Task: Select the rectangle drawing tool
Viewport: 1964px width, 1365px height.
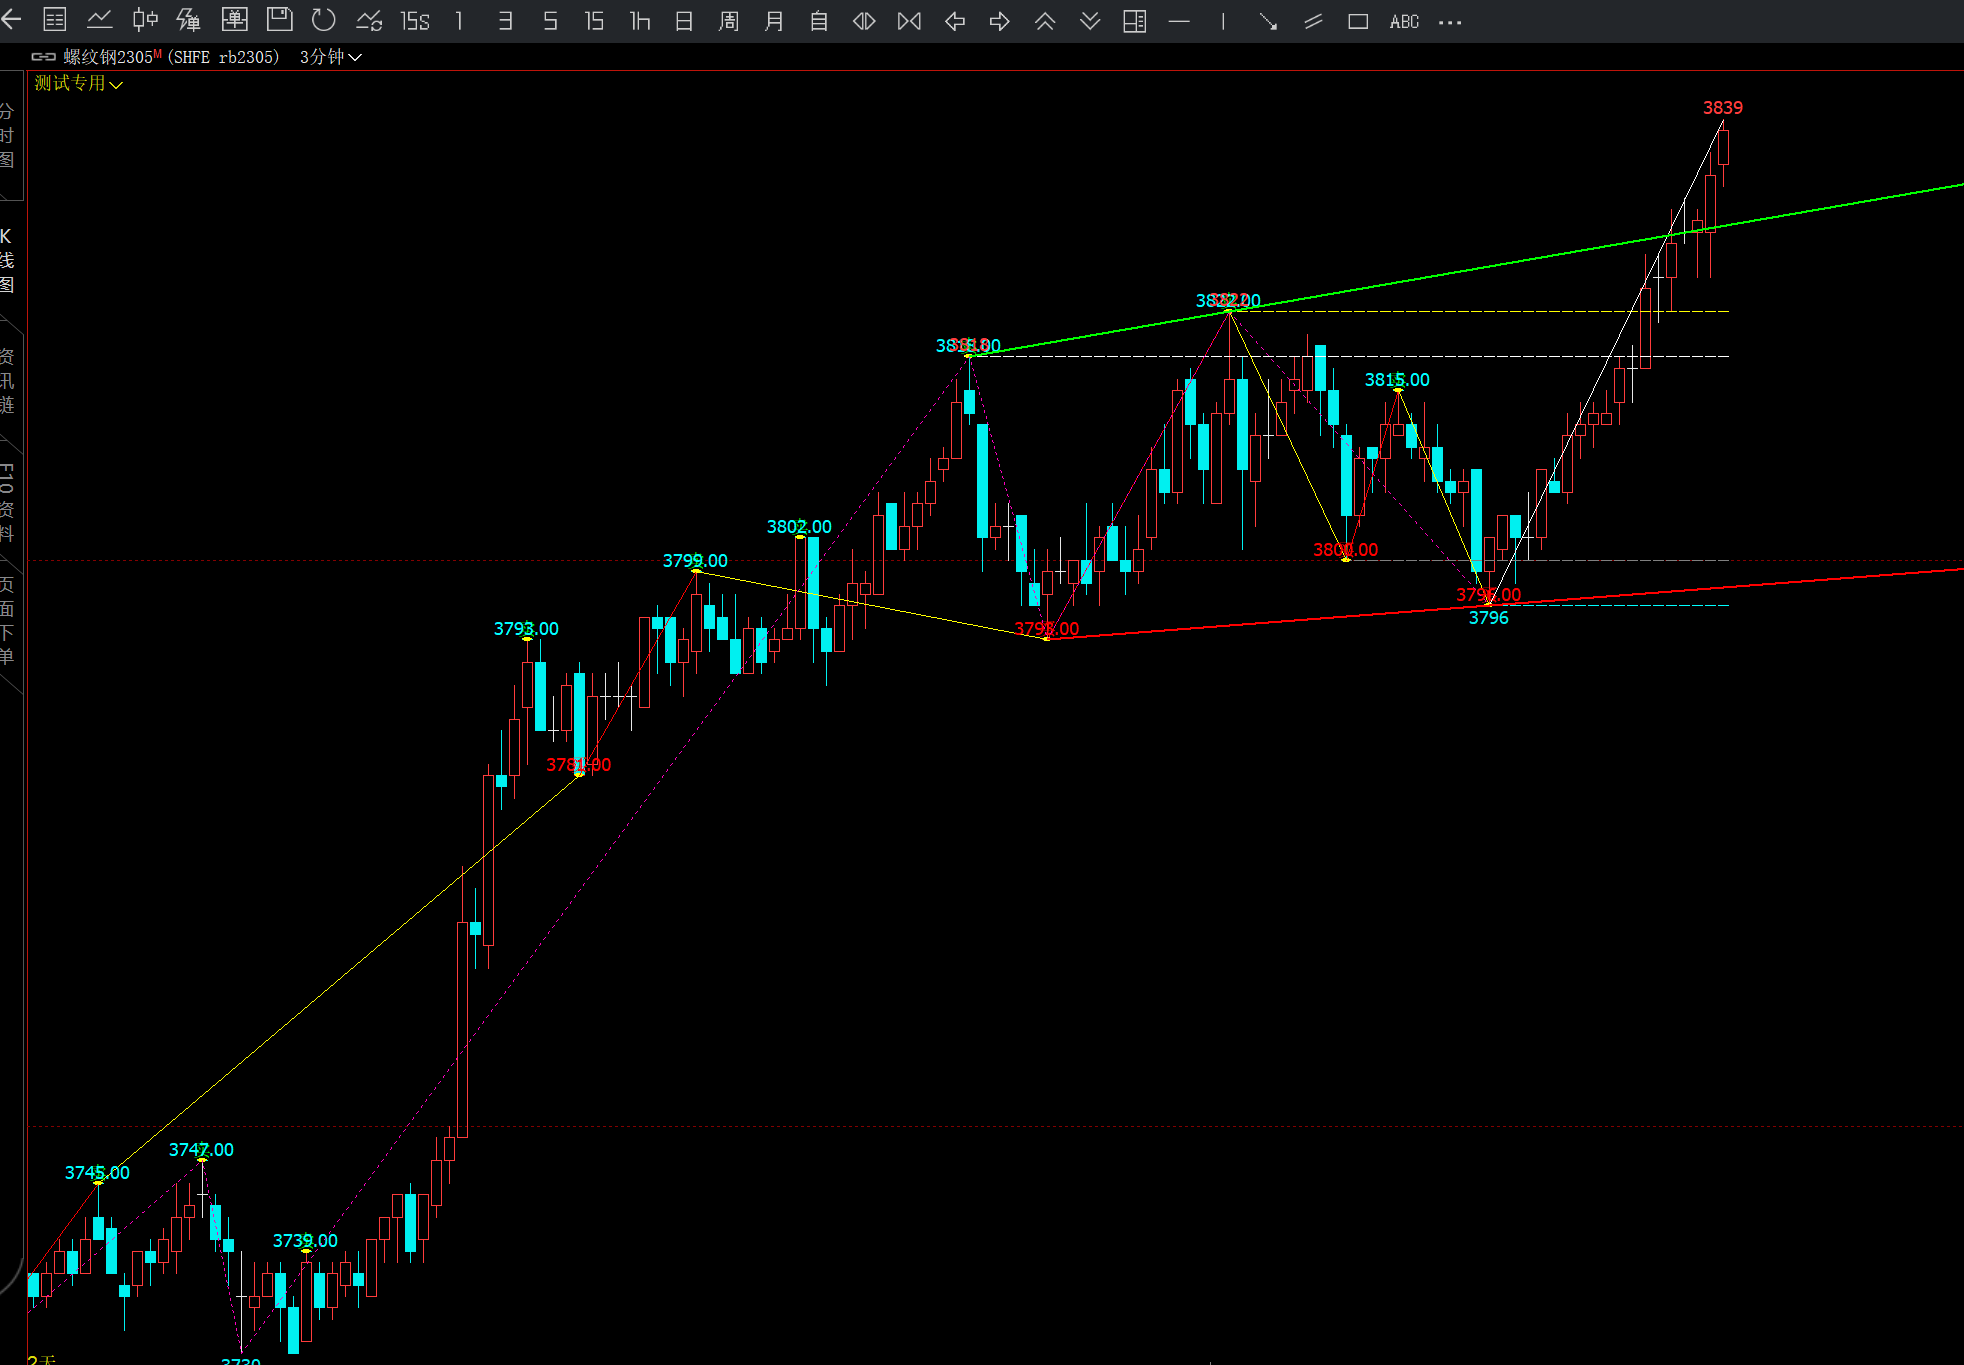Action: click(x=1358, y=21)
